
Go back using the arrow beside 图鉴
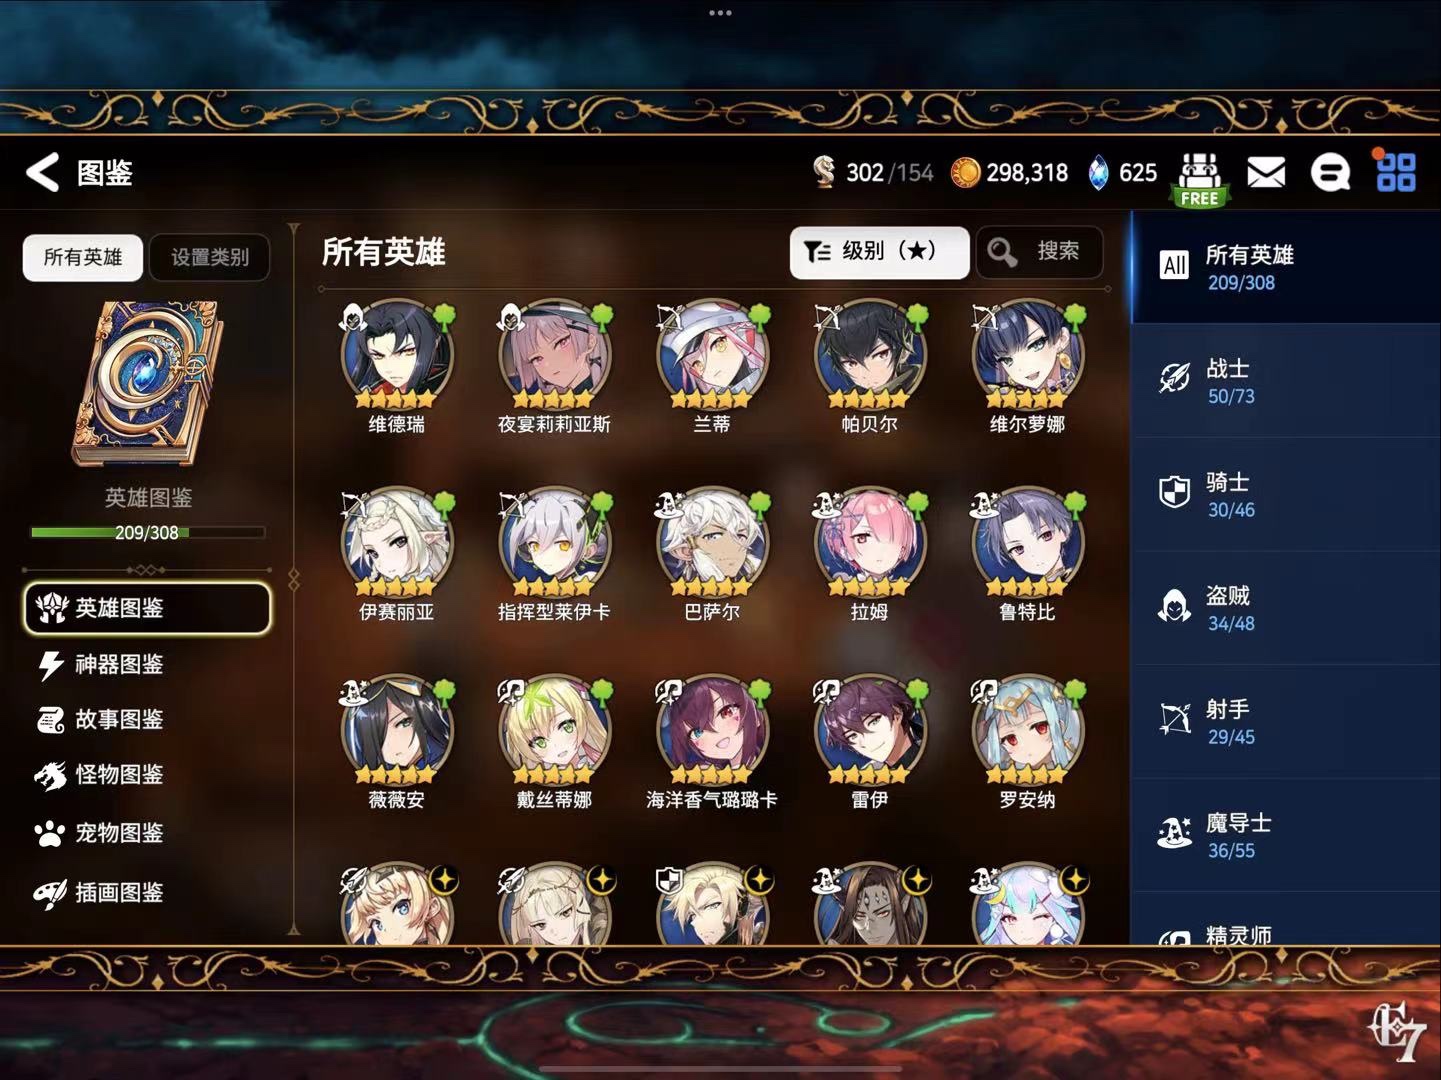[x=43, y=172]
